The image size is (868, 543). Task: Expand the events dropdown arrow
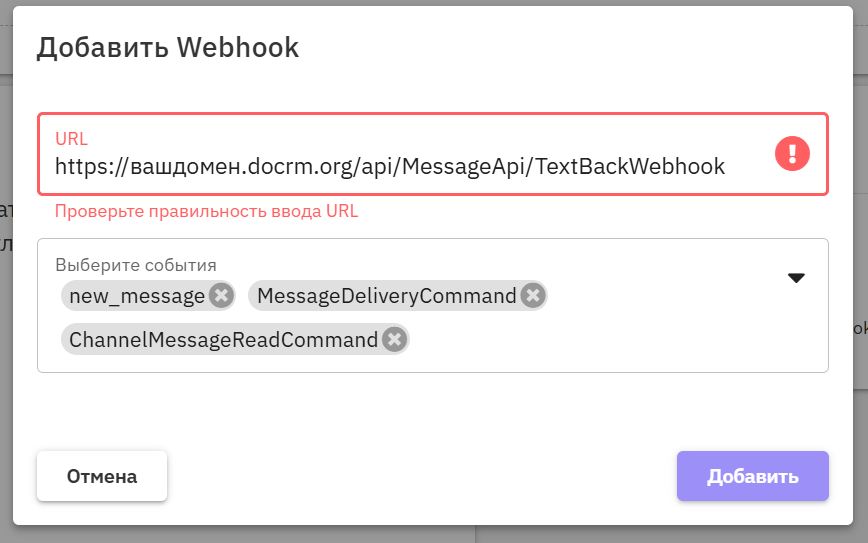coord(796,278)
